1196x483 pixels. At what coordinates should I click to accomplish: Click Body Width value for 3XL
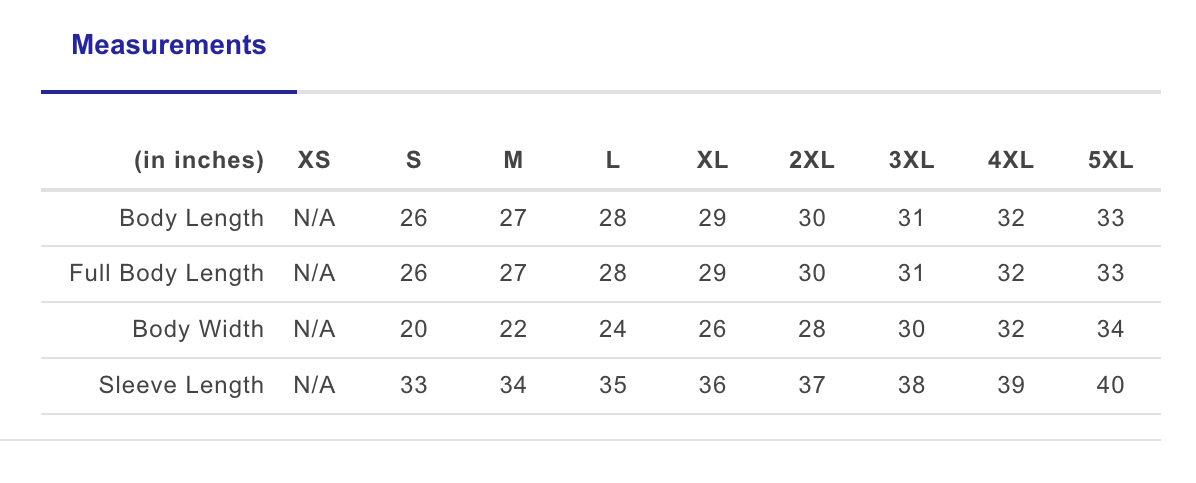[911, 330]
